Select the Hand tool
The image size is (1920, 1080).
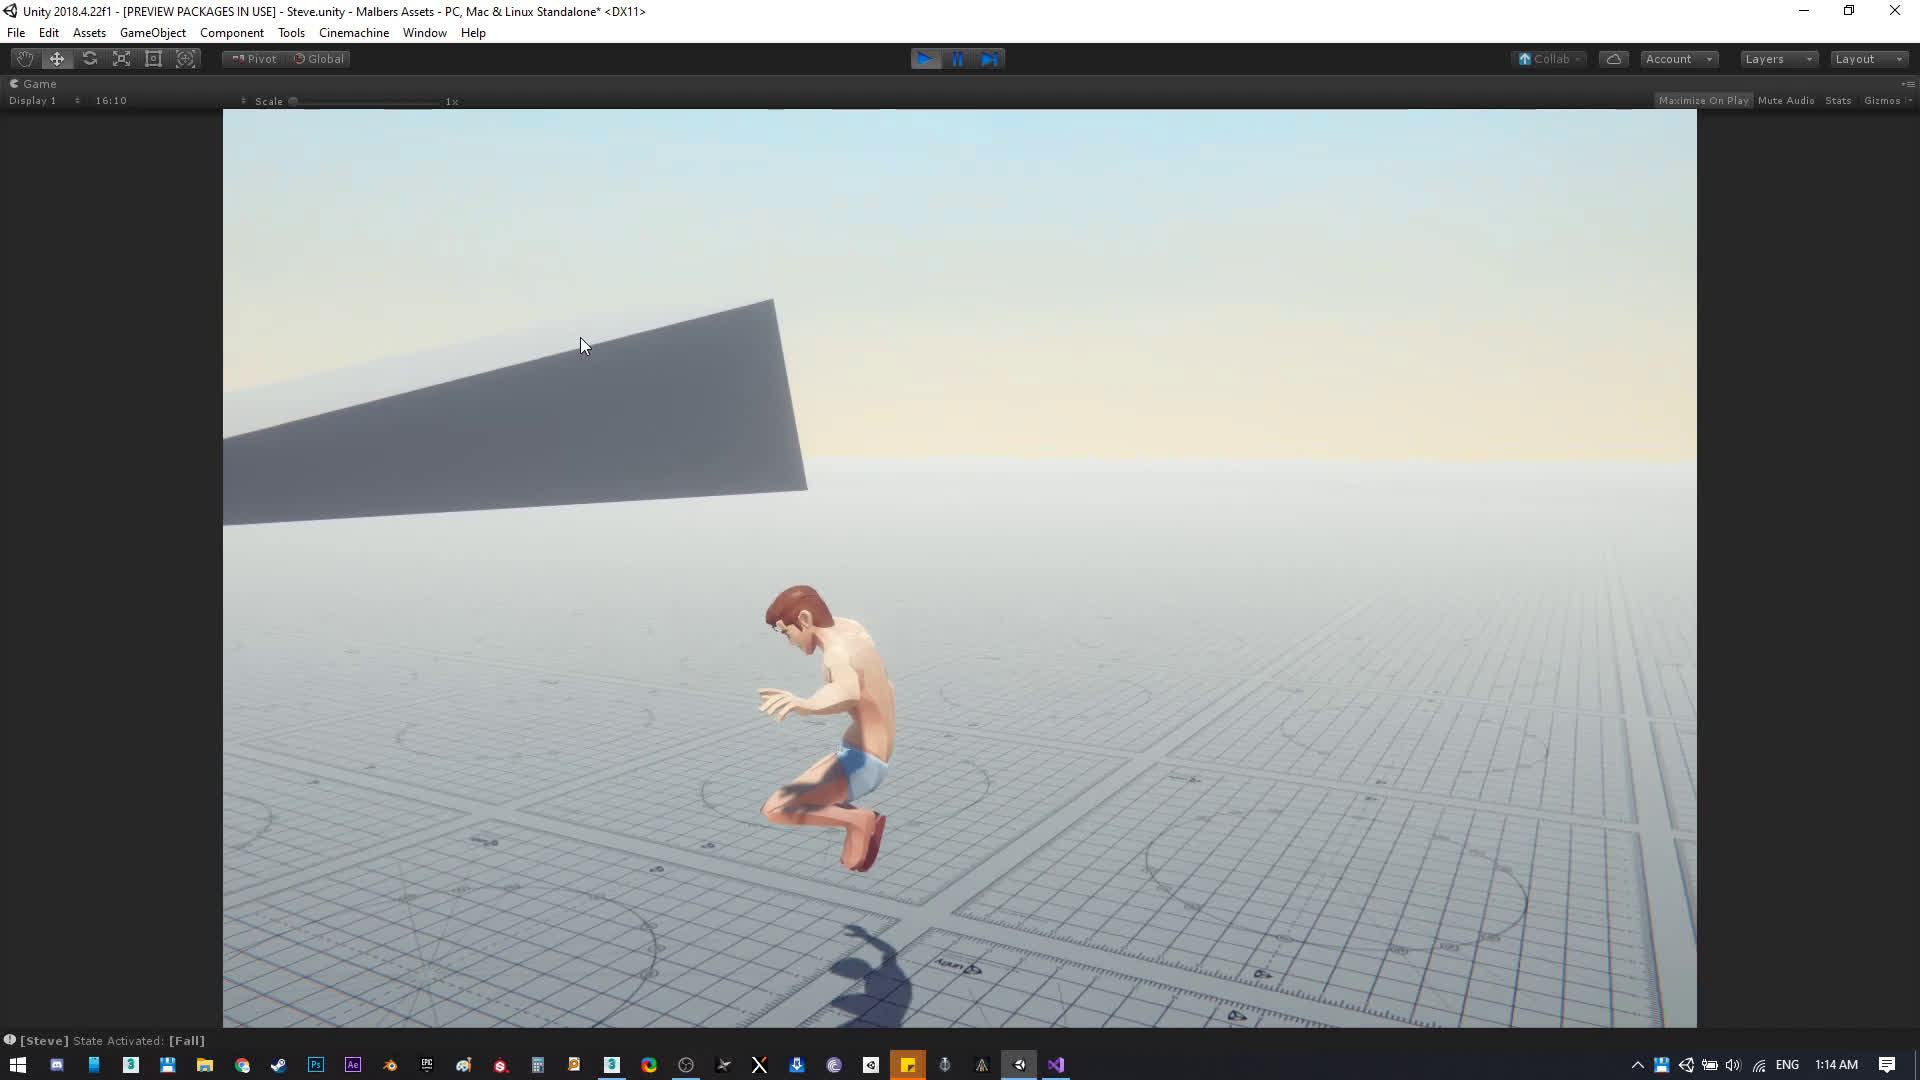24,59
